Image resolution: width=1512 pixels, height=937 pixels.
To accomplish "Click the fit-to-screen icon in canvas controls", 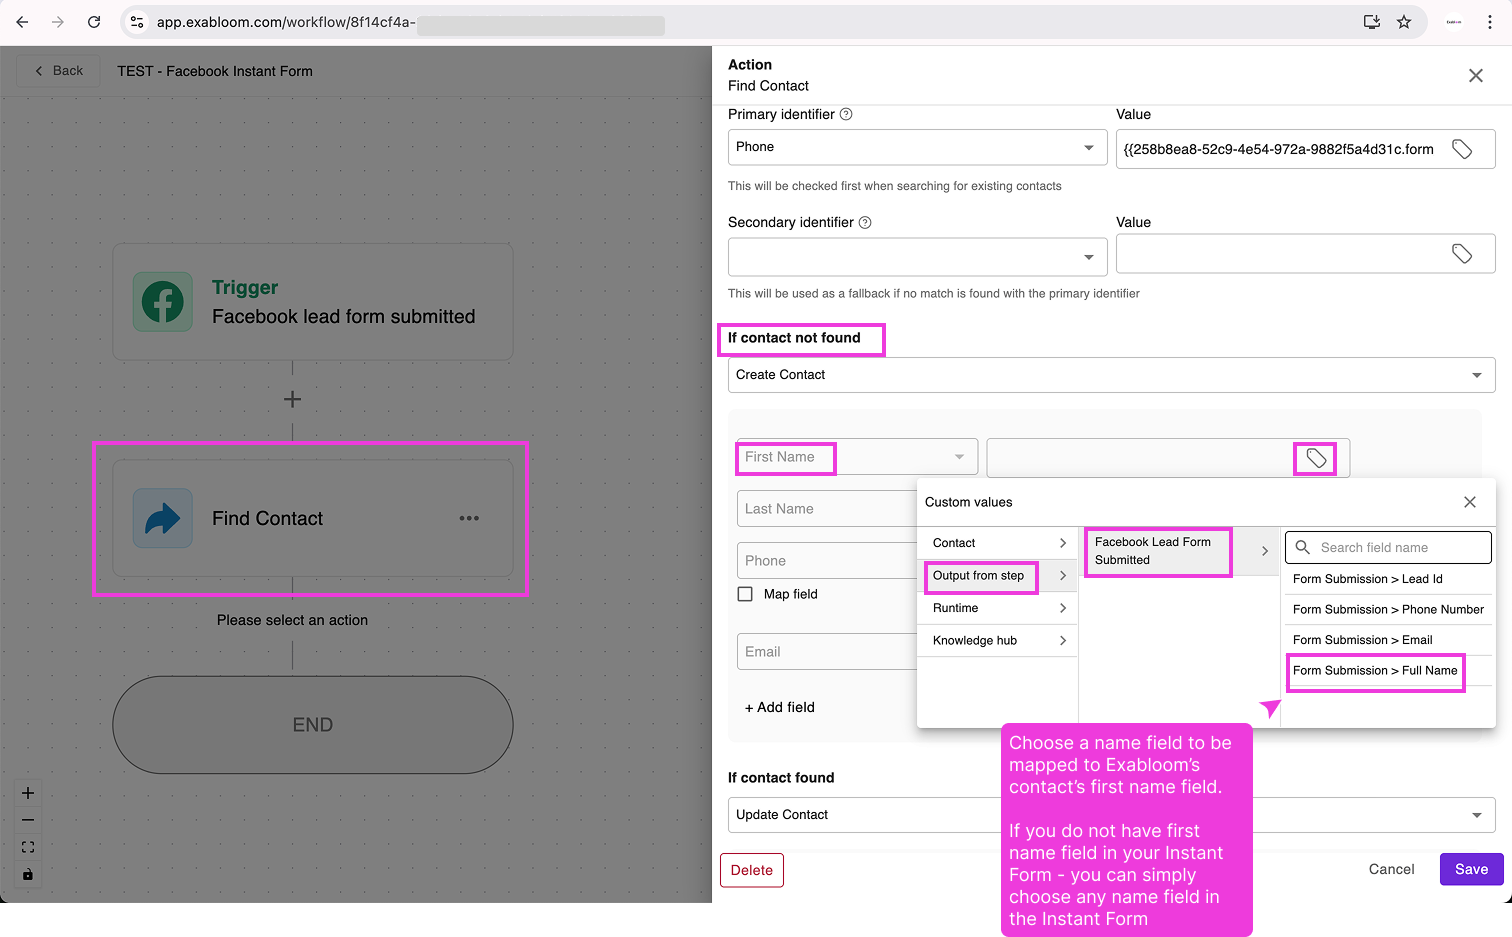I will point(27,847).
